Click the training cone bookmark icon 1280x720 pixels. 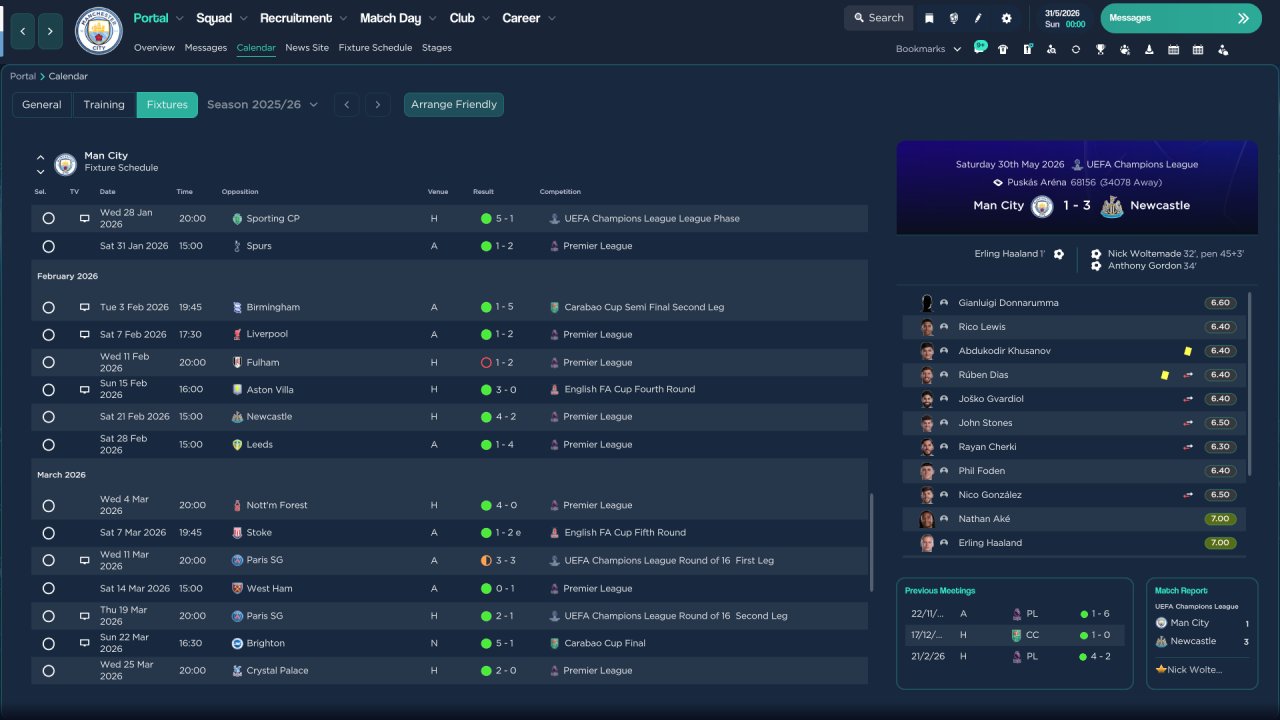tap(1149, 49)
